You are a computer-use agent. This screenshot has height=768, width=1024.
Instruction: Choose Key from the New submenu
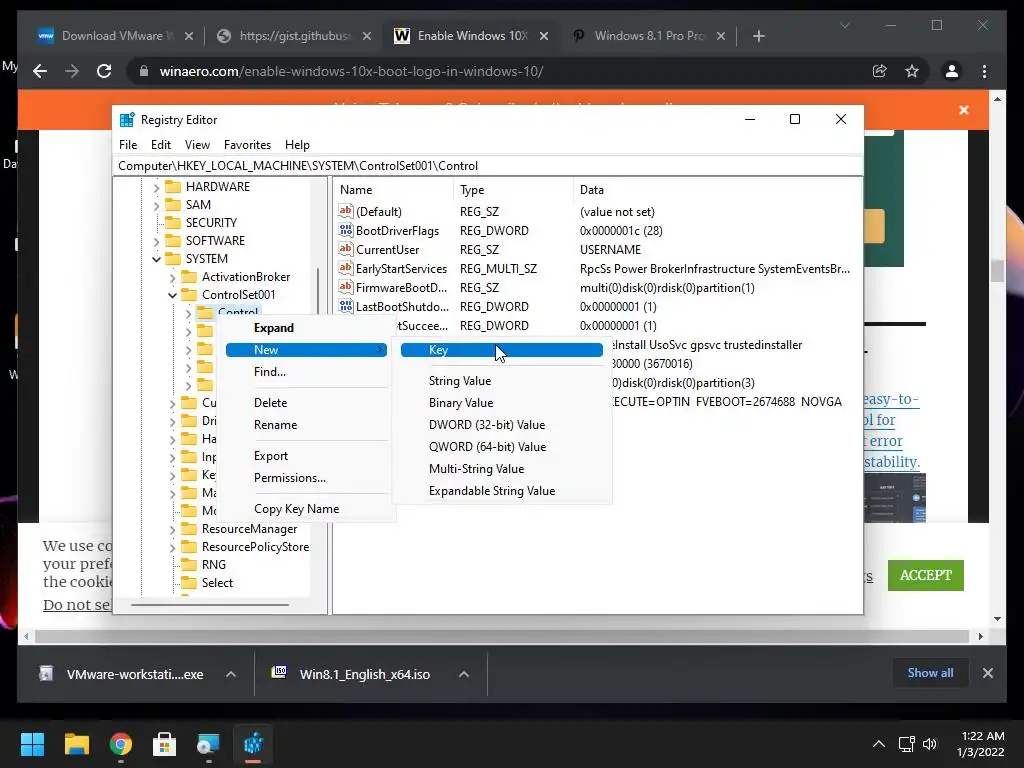[x=502, y=350]
